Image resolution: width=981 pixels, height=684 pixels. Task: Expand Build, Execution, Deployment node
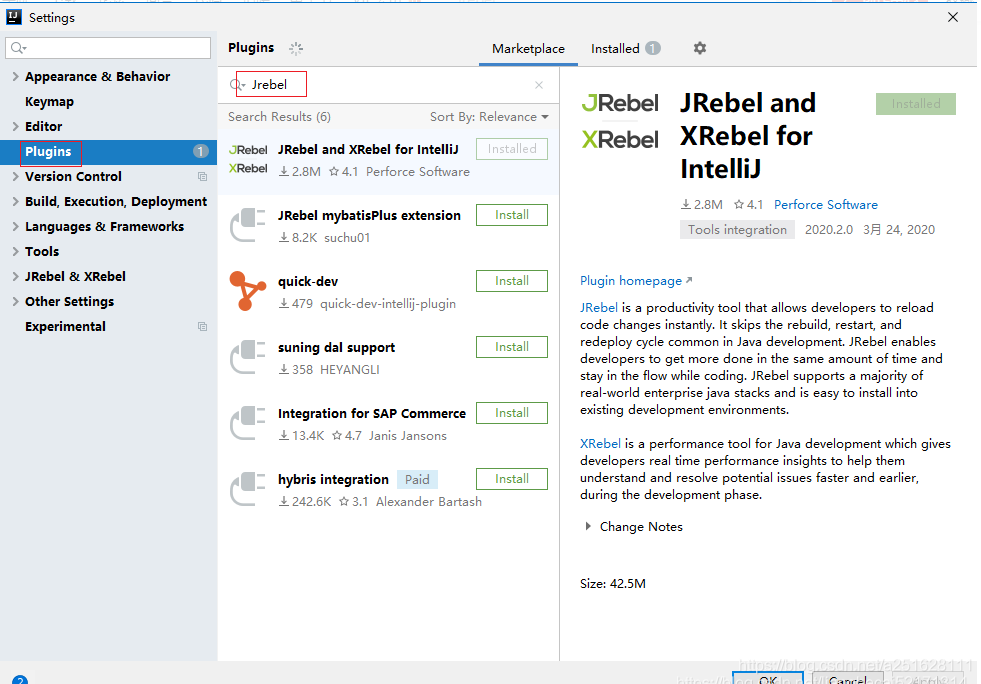click(15, 202)
